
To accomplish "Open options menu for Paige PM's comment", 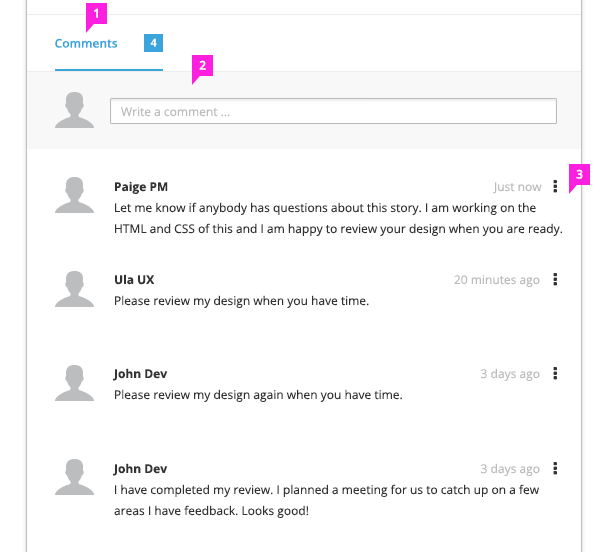I will pyautogui.click(x=555, y=186).
